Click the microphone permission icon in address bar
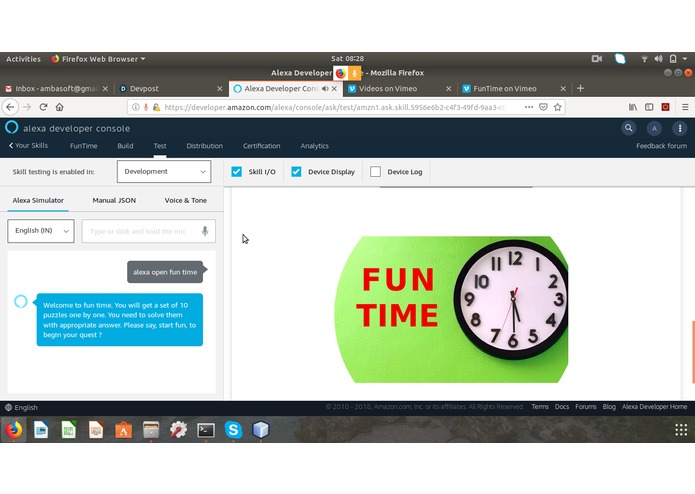695x494 pixels. (146, 107)
